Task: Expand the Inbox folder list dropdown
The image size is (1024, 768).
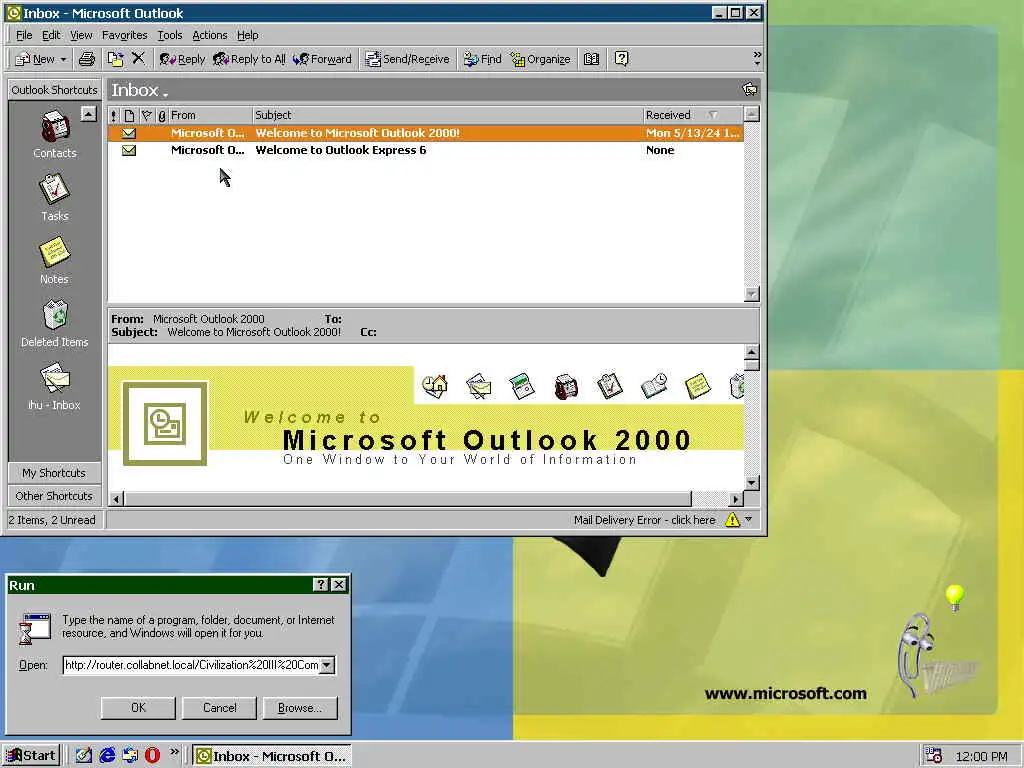Action: click(x=165, y=94)
